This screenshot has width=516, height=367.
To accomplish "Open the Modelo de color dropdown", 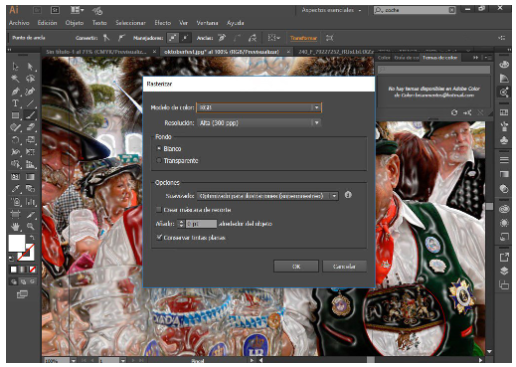I will (259, 107).
